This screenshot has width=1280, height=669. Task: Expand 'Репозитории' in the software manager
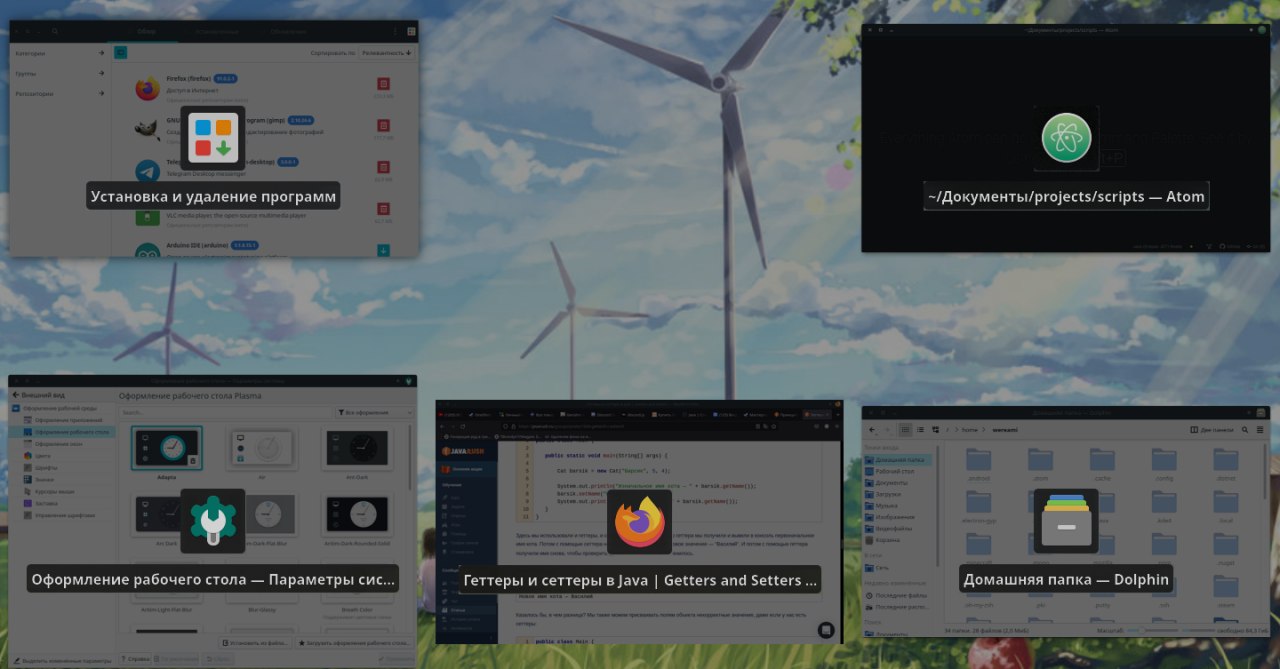pos(59,94)
